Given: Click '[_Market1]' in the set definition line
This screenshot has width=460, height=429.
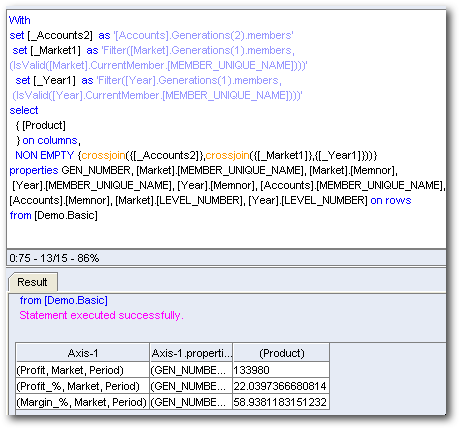Looking at the screenshot, I should coord(56,50).
